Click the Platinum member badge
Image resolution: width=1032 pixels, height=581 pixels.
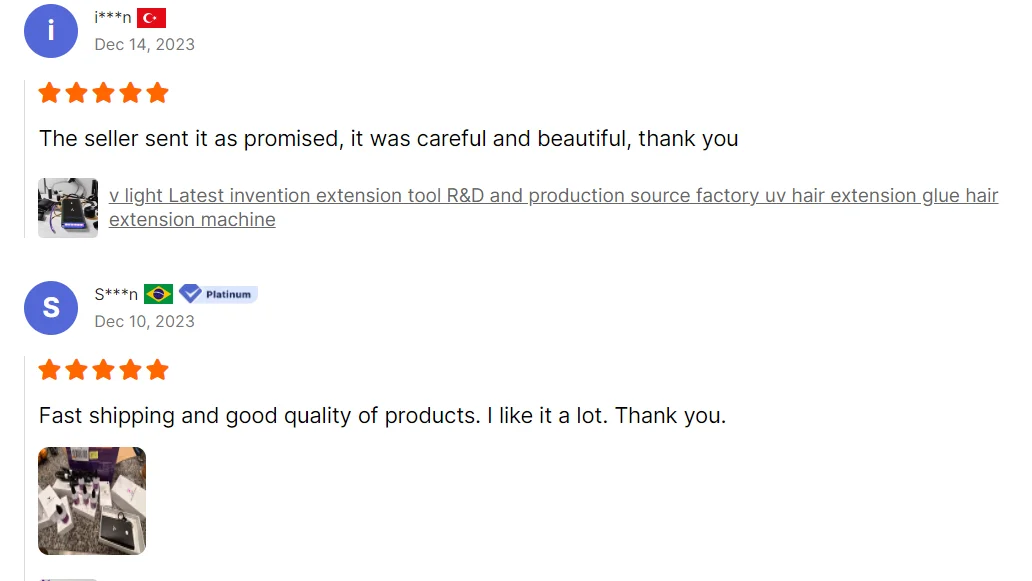(219, 294)
